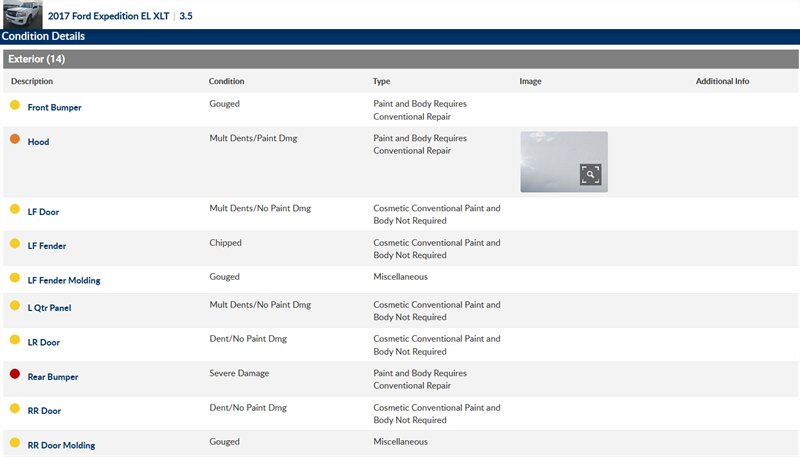Open the Rear Bumper link
This screenshot has width=800, height=457.
[52, 377]
